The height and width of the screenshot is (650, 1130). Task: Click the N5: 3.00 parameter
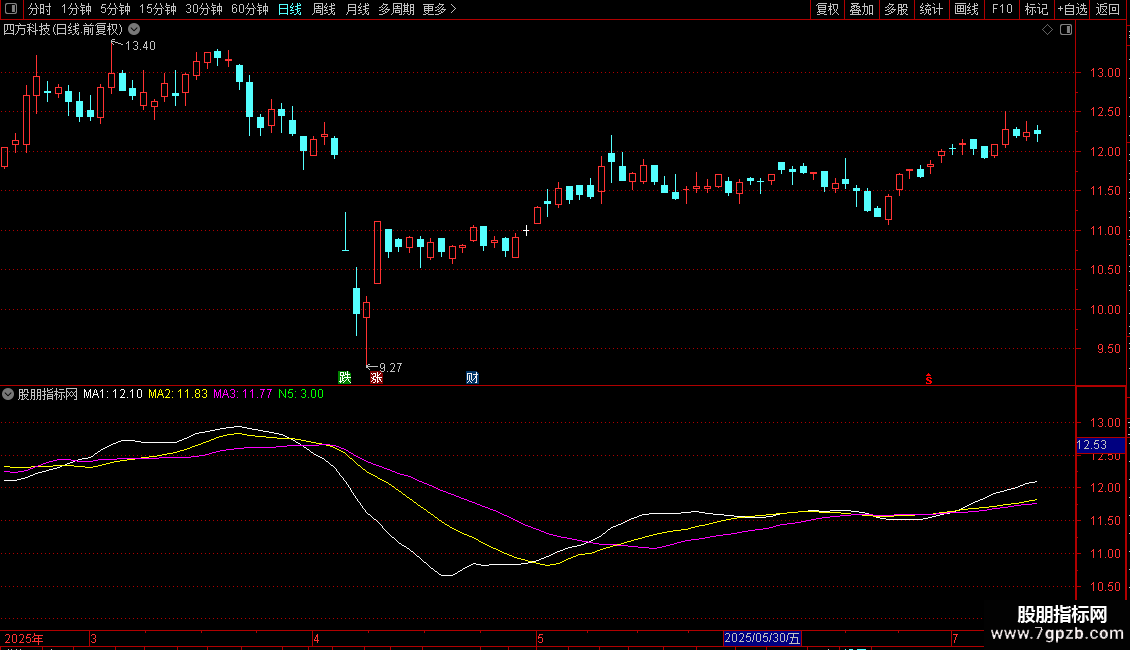pyautogui.click(x=301, y=394)
